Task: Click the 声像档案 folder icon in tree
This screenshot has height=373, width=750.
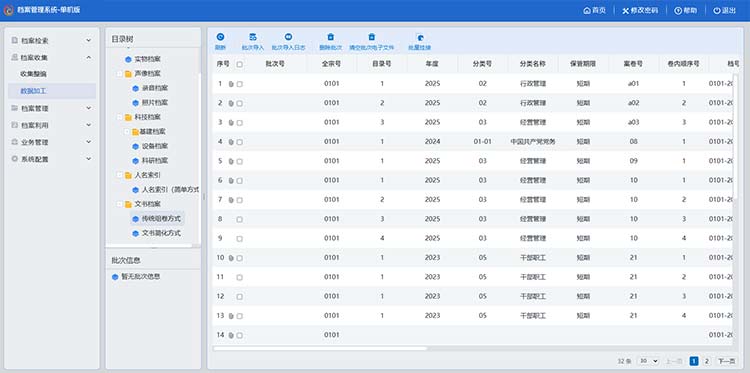Action: tap(128, 74)
